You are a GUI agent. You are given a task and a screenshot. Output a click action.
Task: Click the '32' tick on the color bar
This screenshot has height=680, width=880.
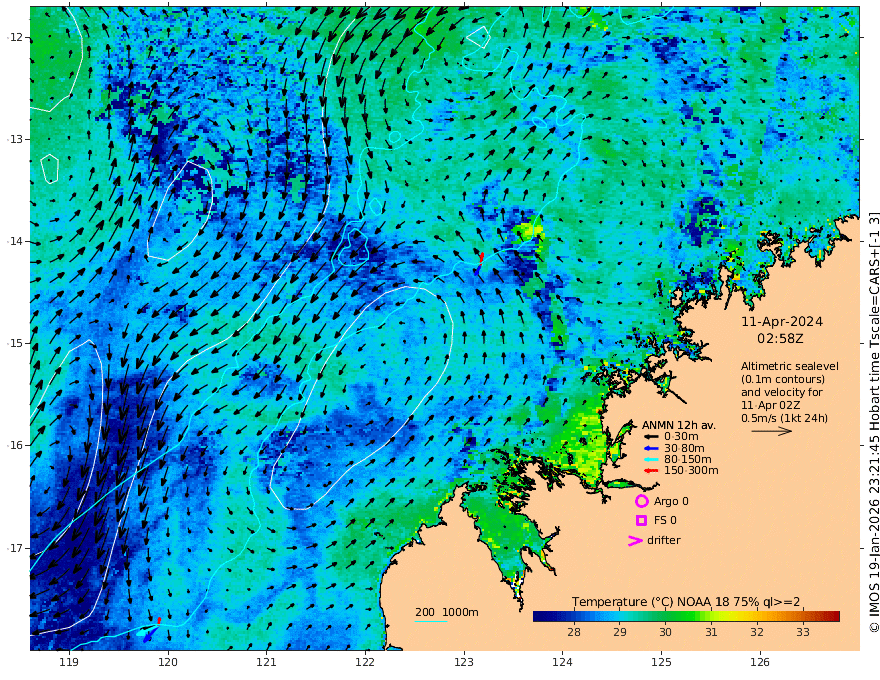pos(757,632)
